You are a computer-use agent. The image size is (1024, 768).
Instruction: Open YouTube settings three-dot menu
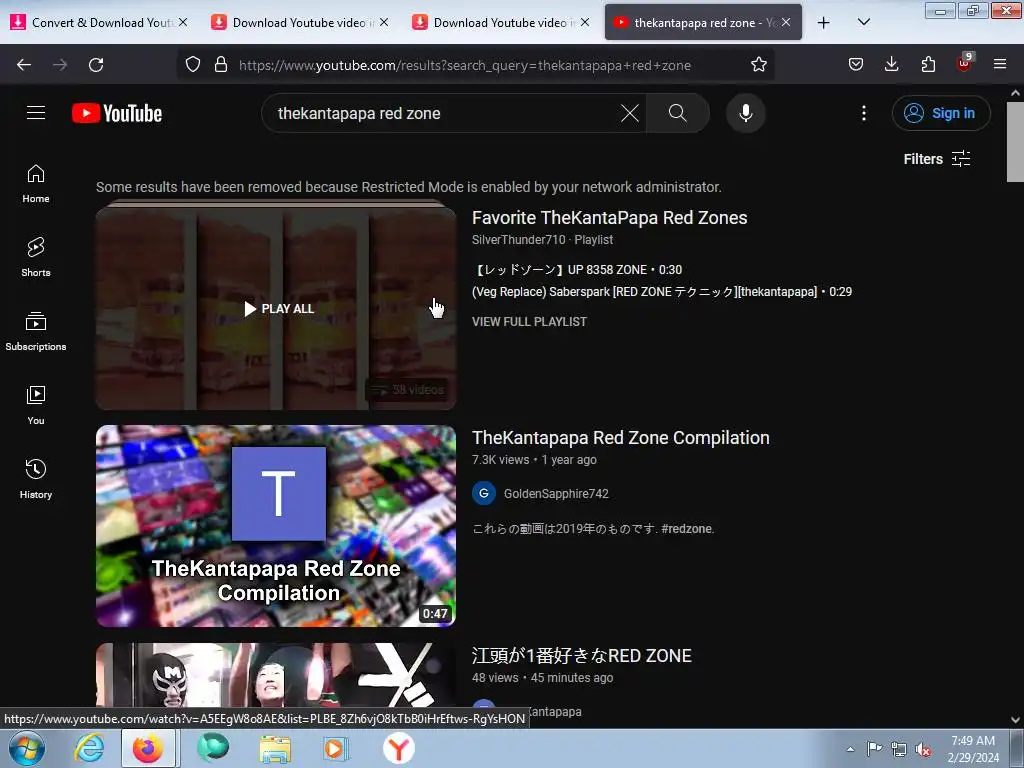(863, 113)
